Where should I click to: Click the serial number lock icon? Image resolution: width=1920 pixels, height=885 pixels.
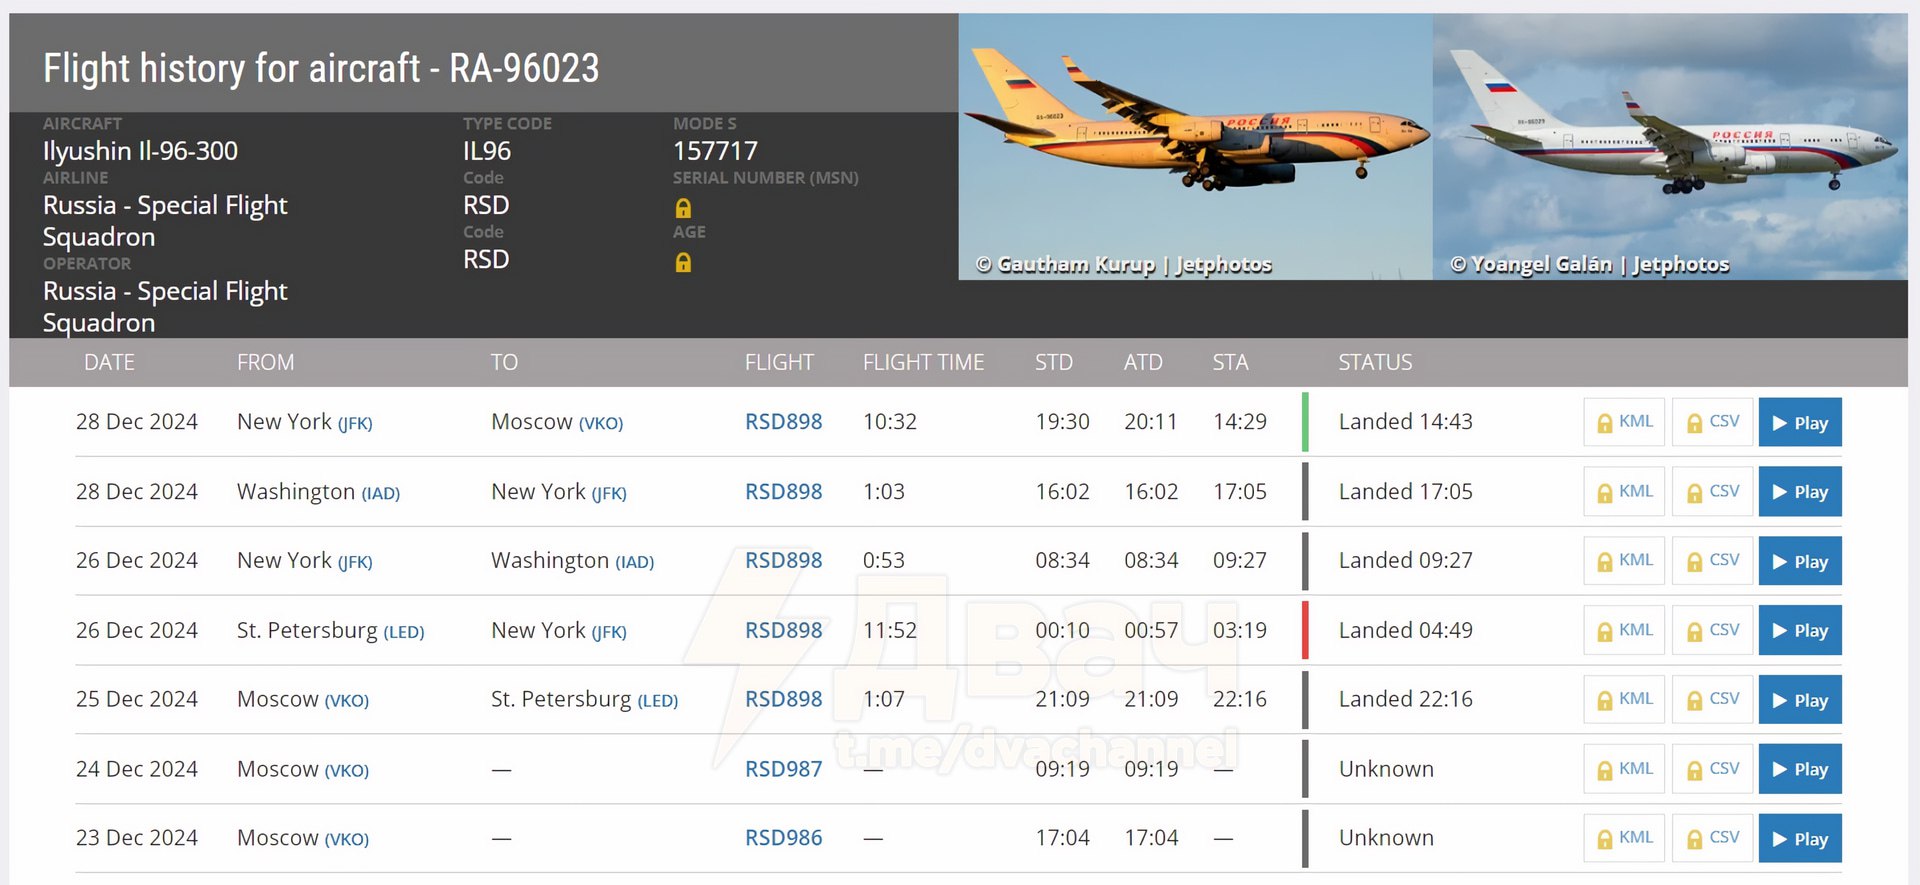click(683, 208)
